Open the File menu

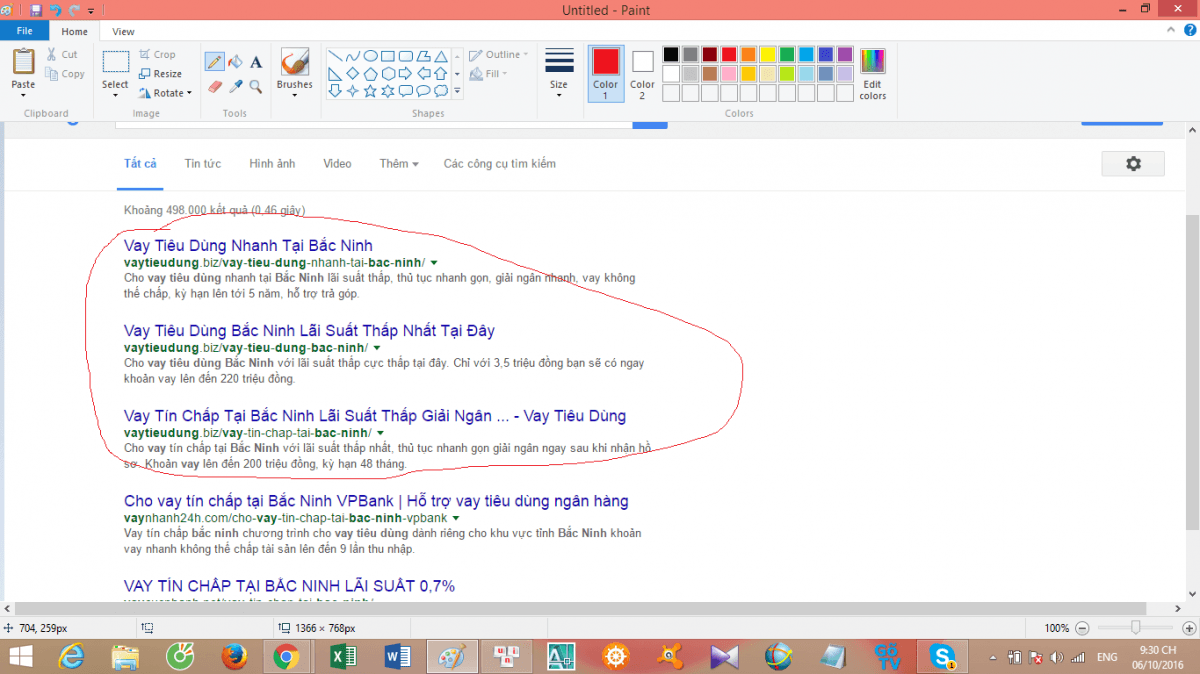24,32
